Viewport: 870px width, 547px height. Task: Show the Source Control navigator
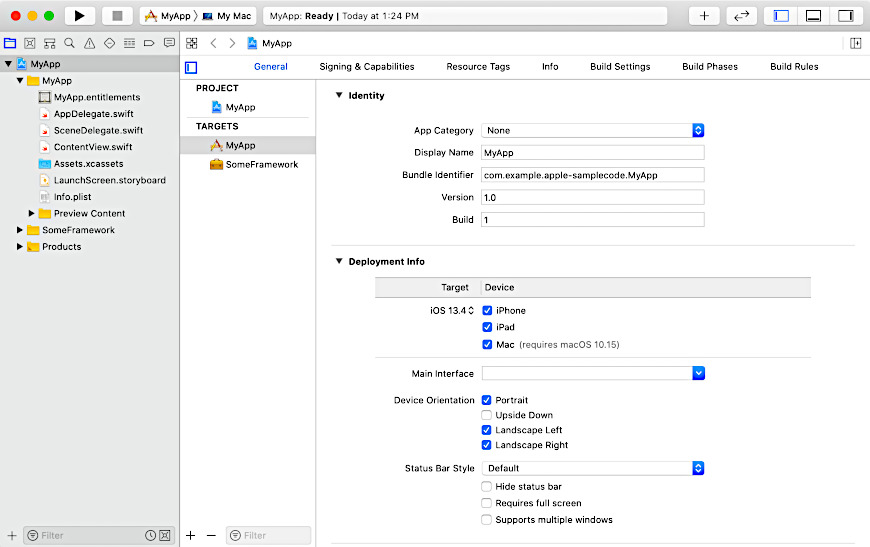(x=30, y=43)
